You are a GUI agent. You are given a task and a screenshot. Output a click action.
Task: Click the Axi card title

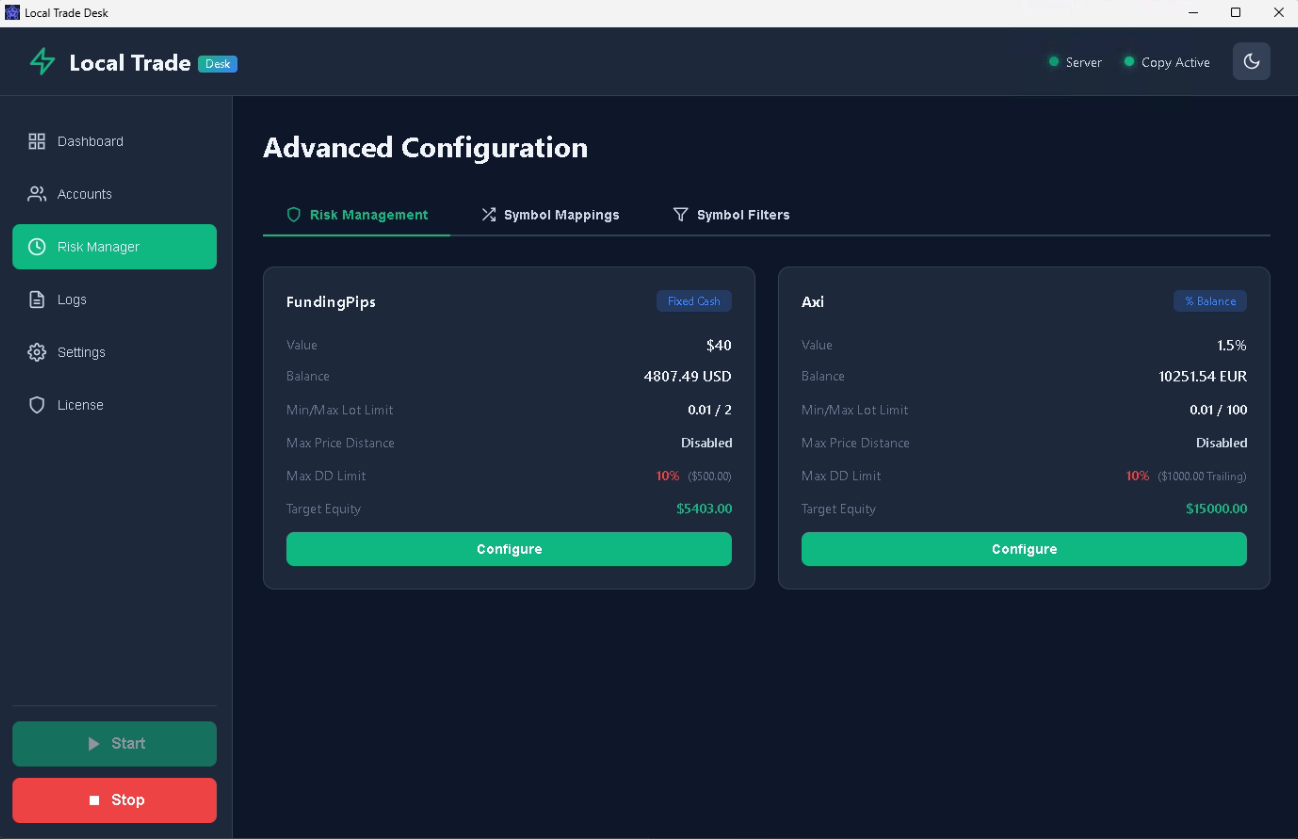tap(813, 301)
